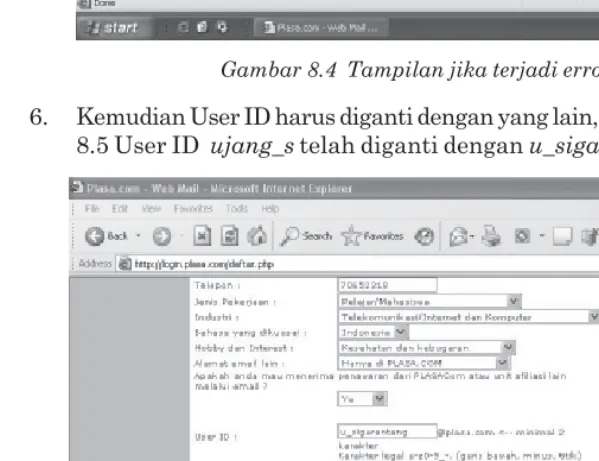Click the Mail envelope icon
Viewport: 599px width, 461px height.
(x=459, y=236)
